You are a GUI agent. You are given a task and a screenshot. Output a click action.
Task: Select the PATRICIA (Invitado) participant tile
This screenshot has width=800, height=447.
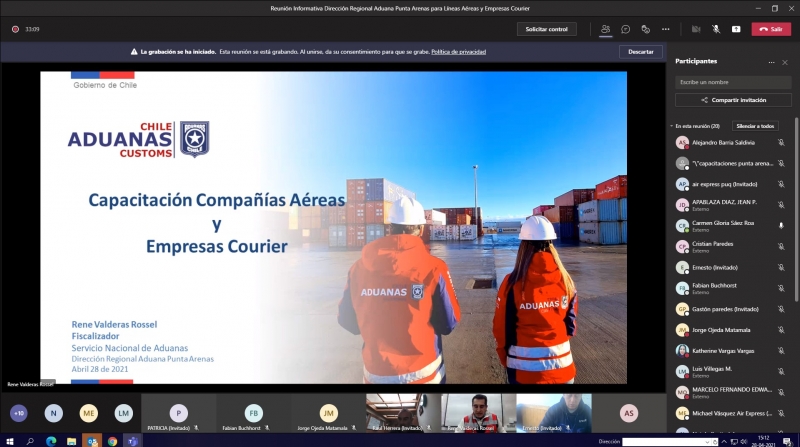(x=179, y=413)
